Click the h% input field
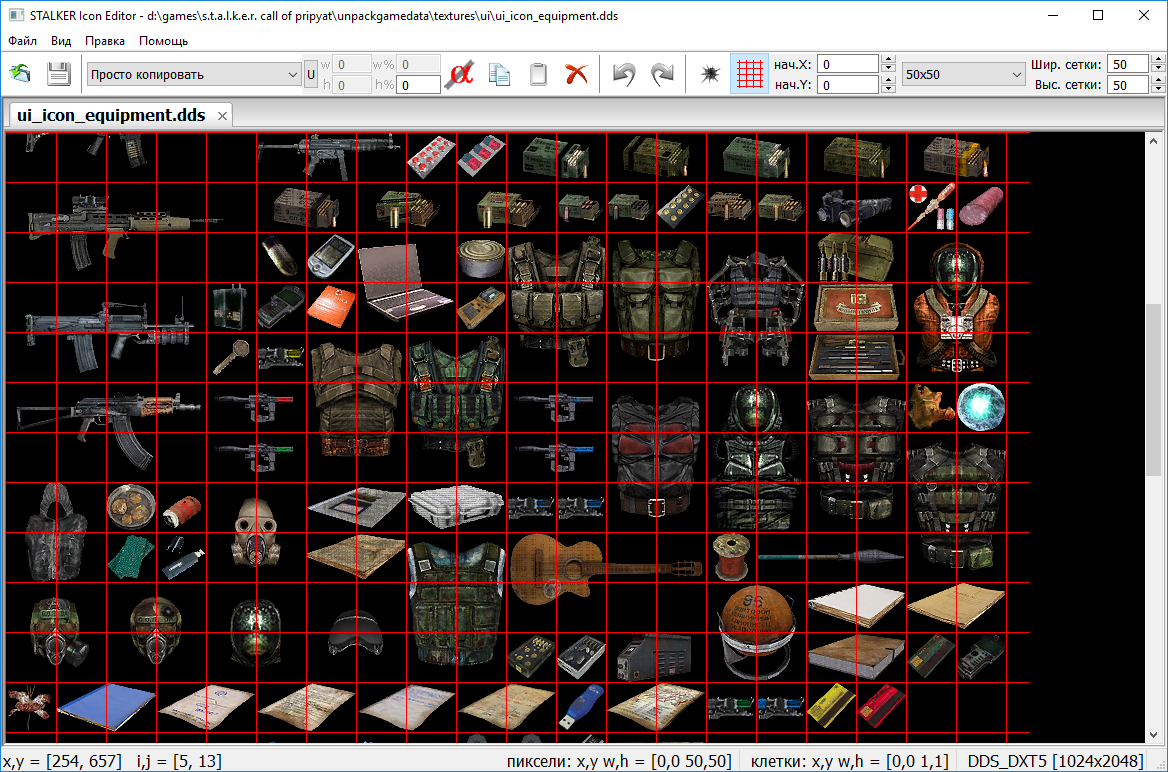 click(x=418, y=85)
